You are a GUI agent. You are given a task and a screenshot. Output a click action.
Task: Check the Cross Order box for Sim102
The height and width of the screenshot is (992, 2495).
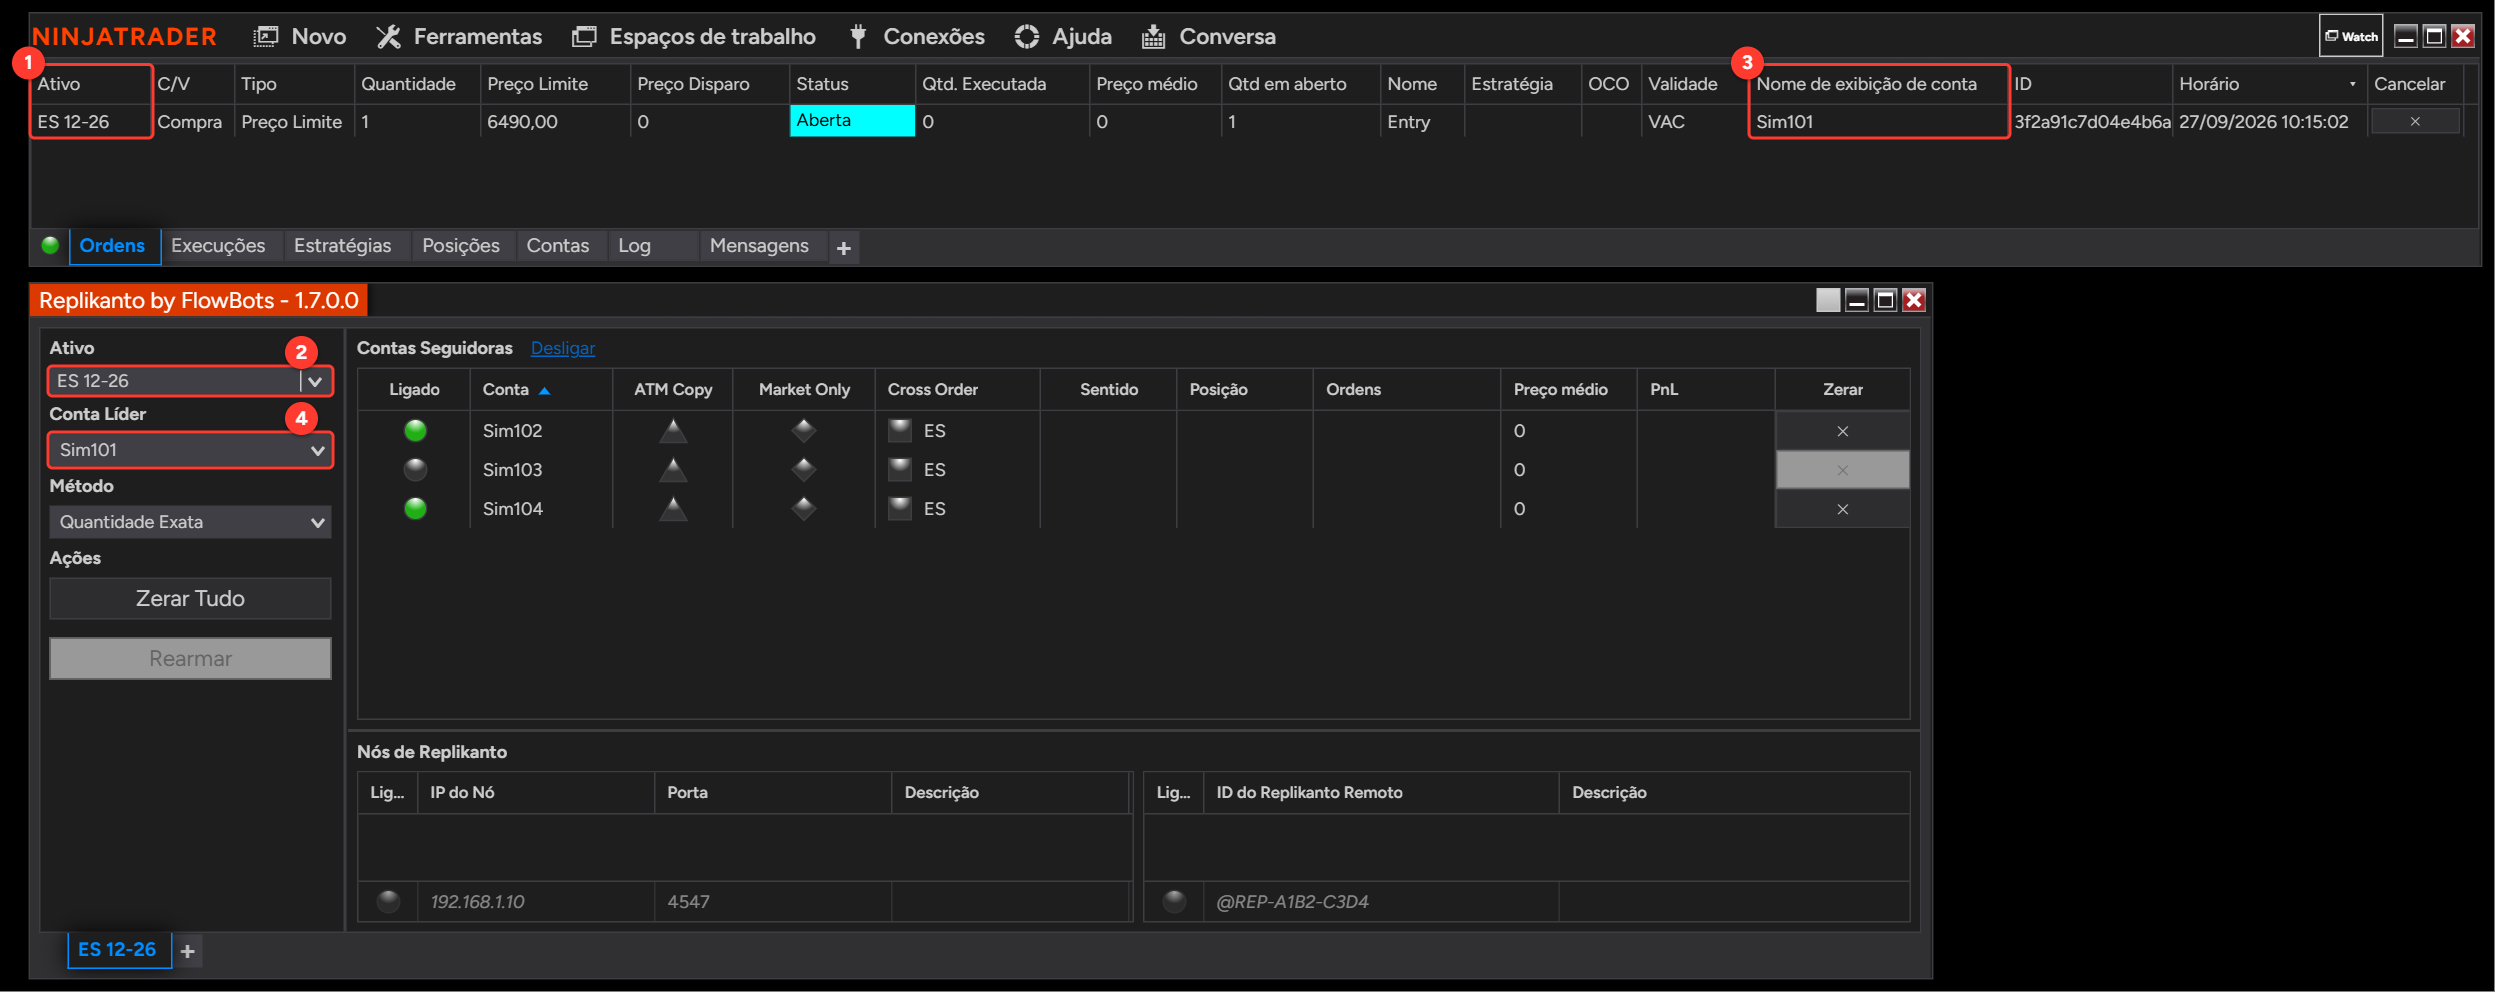coord(900,431)
